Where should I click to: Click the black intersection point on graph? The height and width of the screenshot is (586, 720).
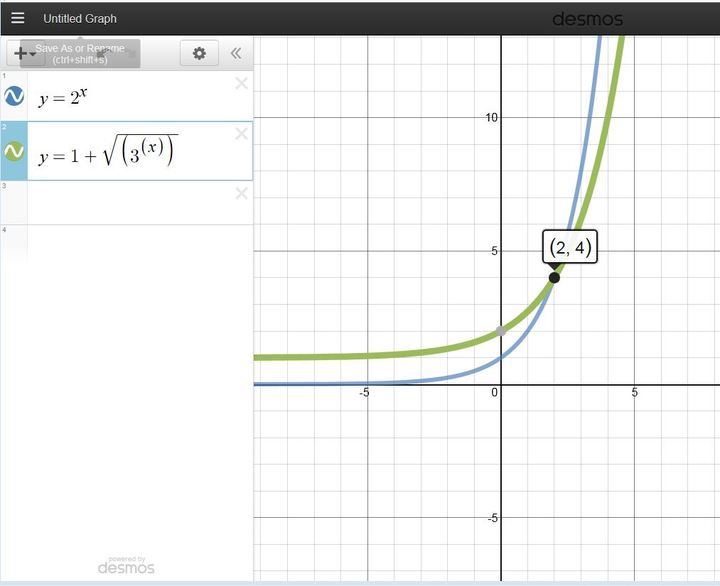coord(554,277)
